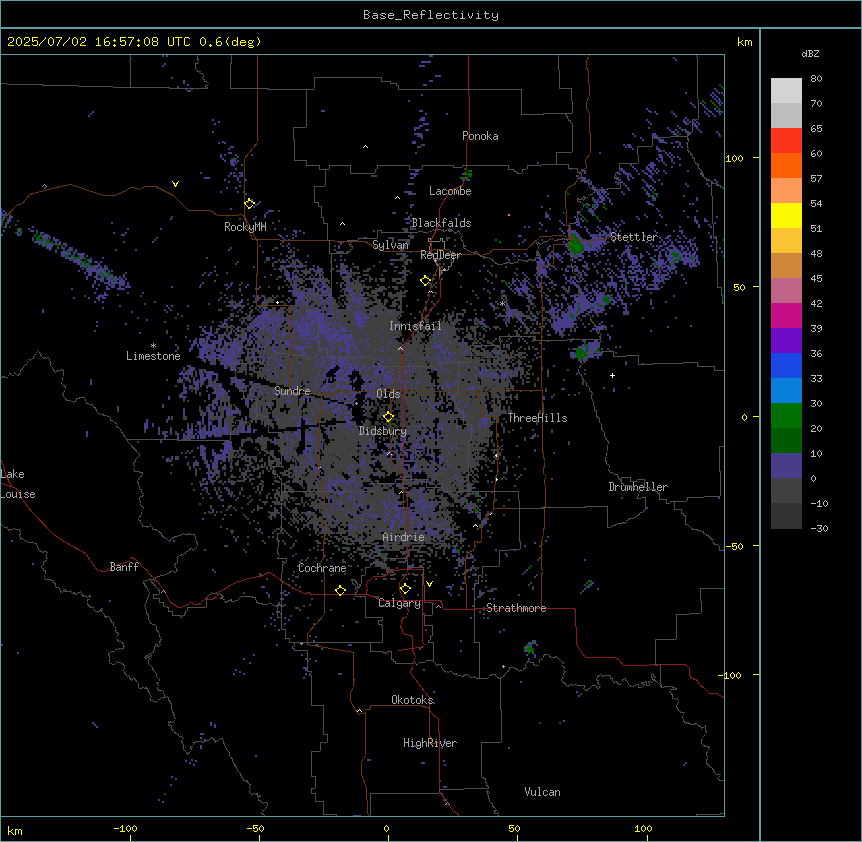Pick the bright yellow 51-54 dBZ legend swatch
This screenshot has width=862, height=842.
click(786, 216)
